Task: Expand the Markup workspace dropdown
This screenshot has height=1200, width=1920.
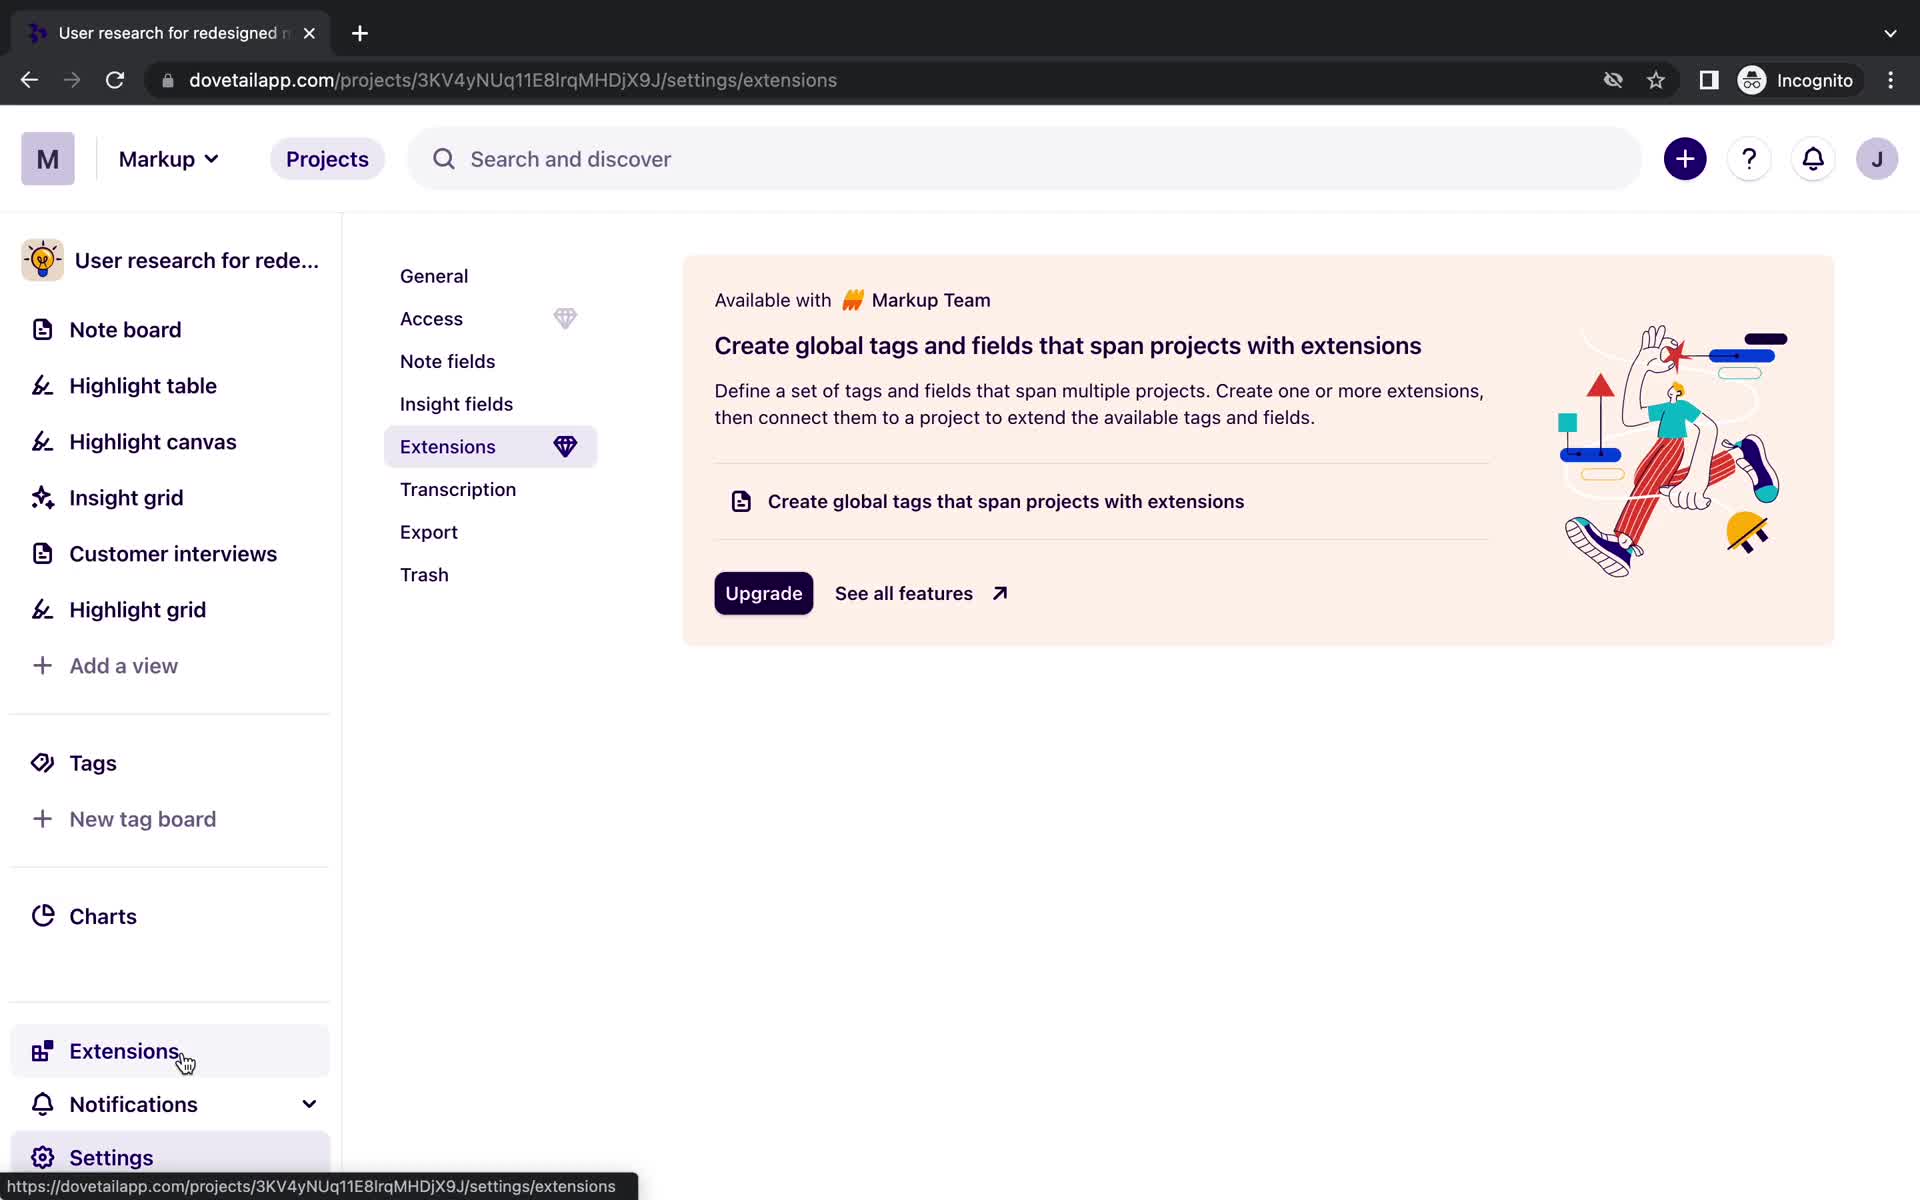Action: 167,159
